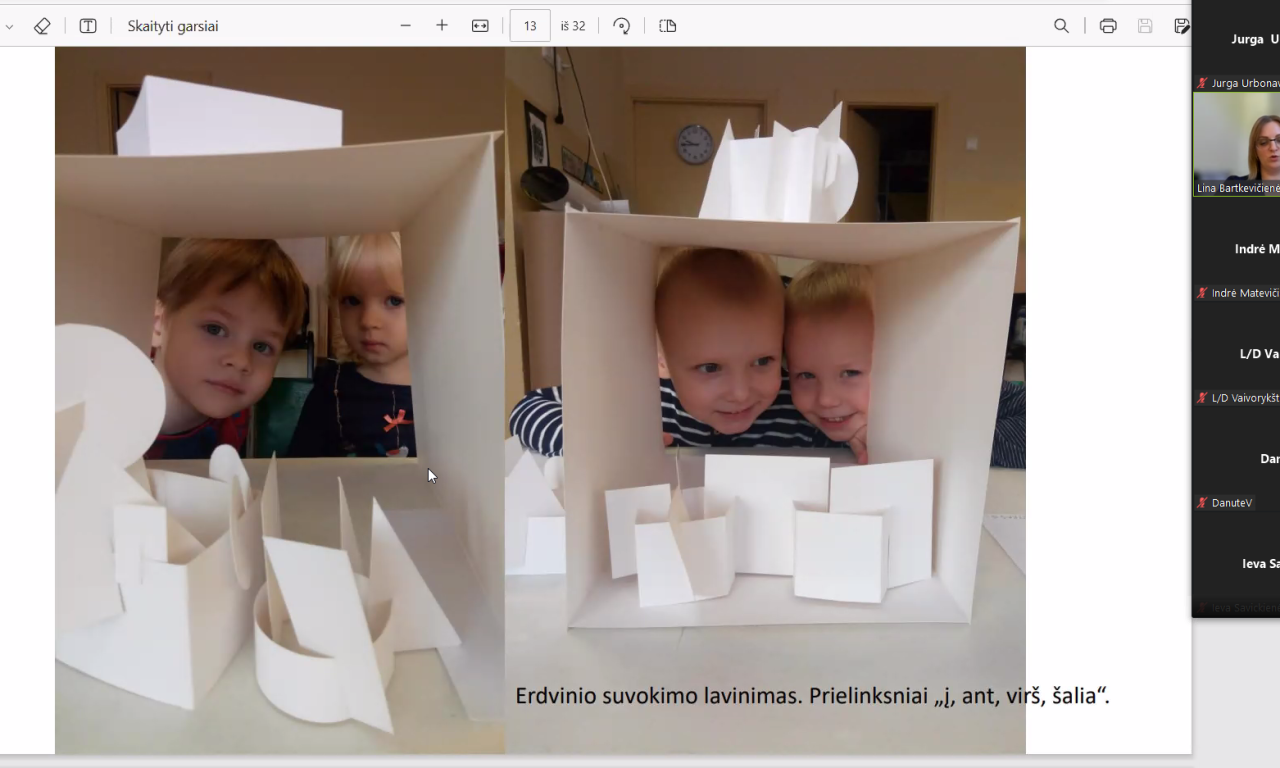
Task: Zoom in using the plus icon
Action: [442, 26]
